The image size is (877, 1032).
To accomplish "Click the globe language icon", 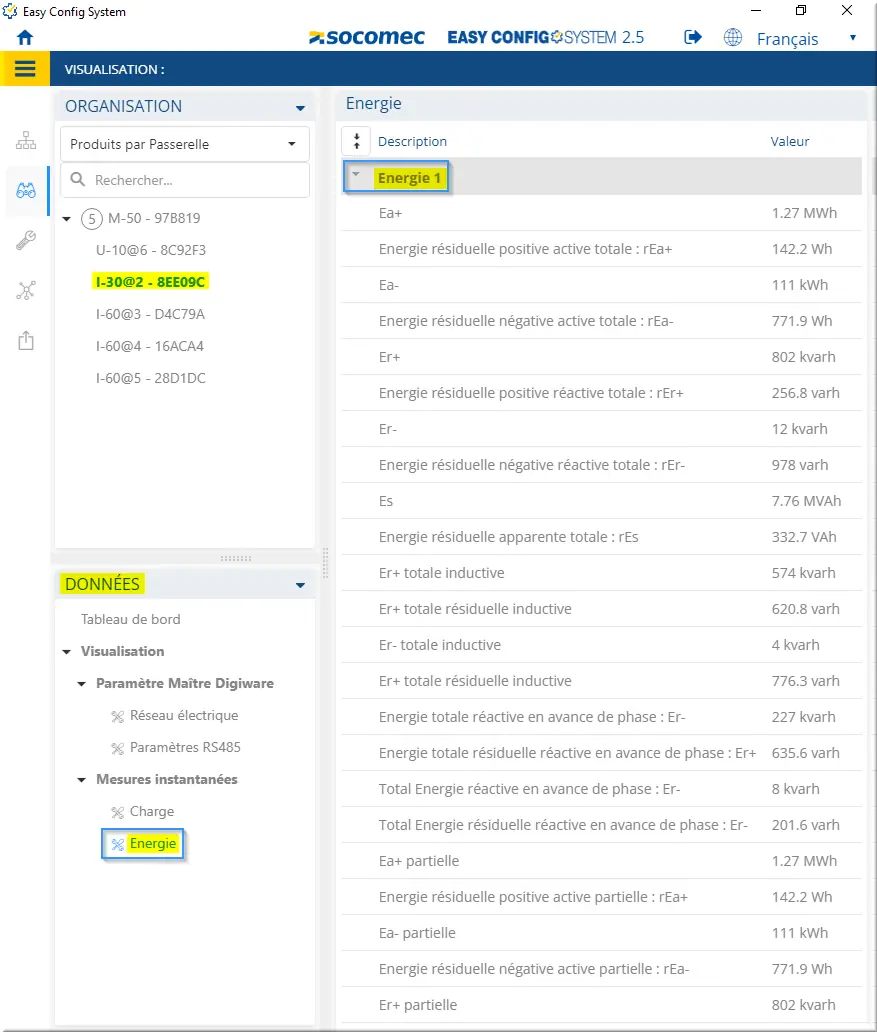I will pyautogui.click(x=733, y=38).
